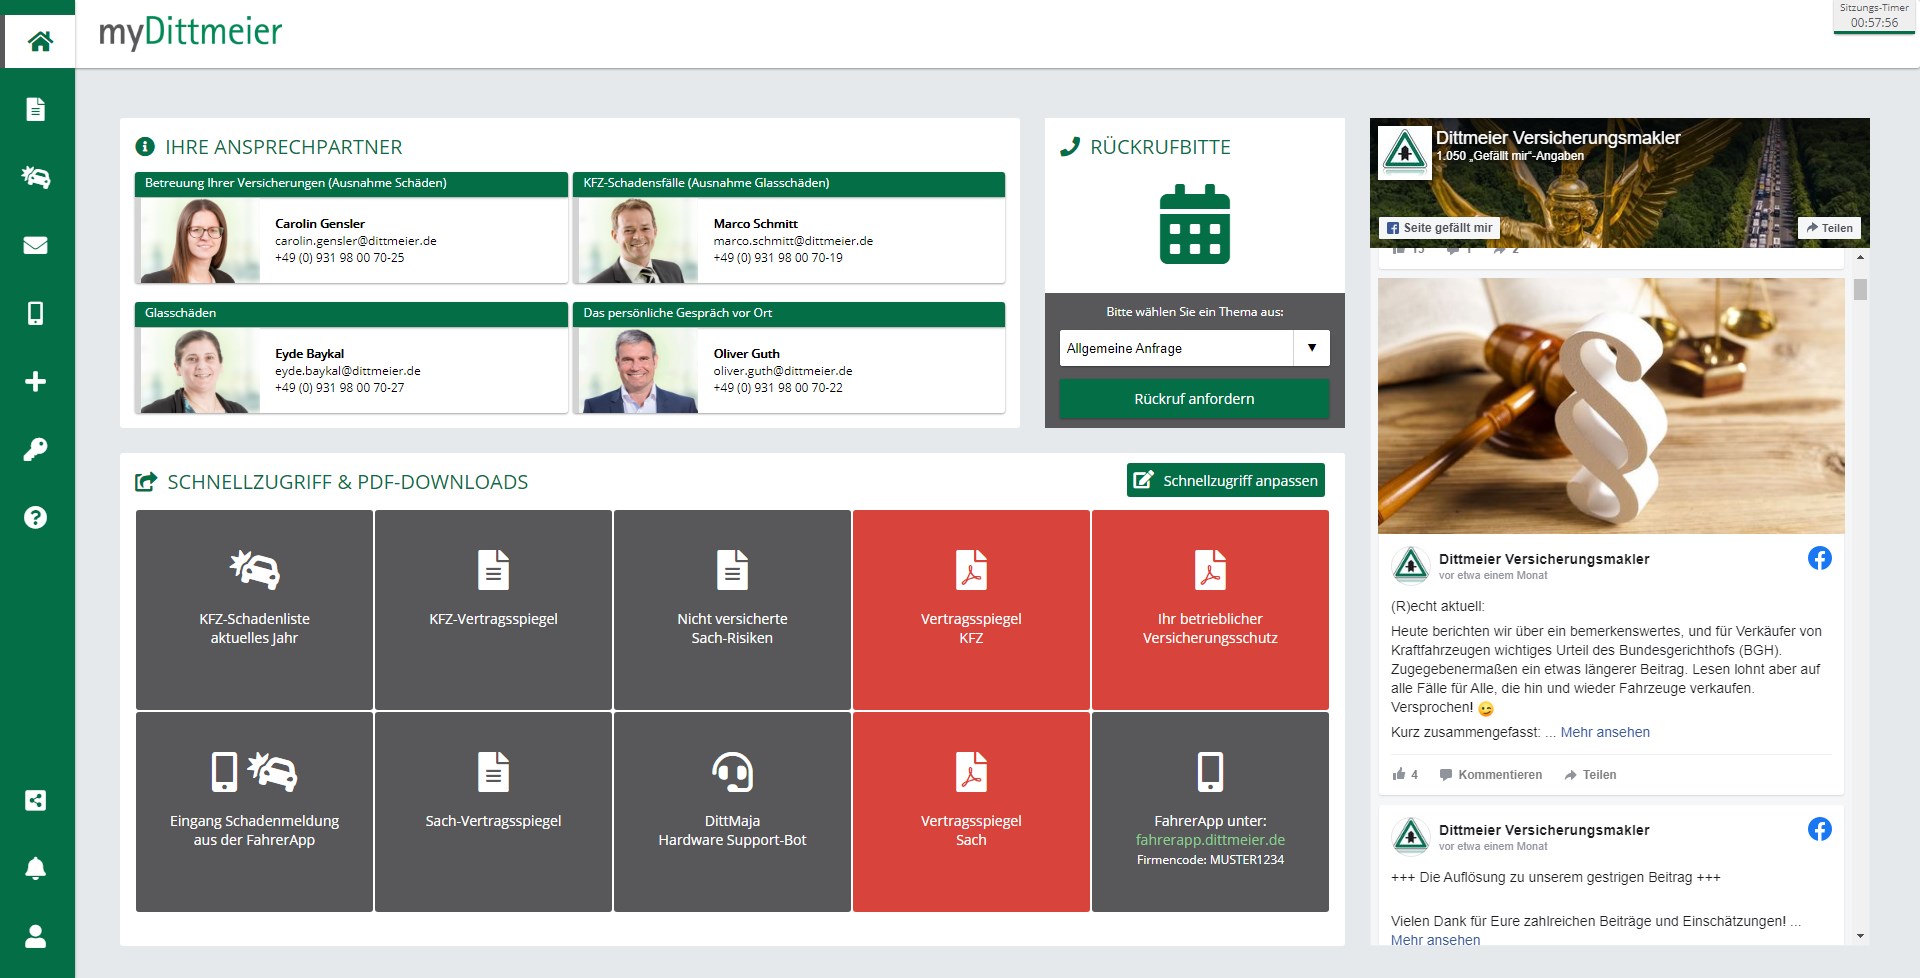Click the email oliver.guth@dittmeier.de
This screenshot has width=1920, height=978.
782,371
